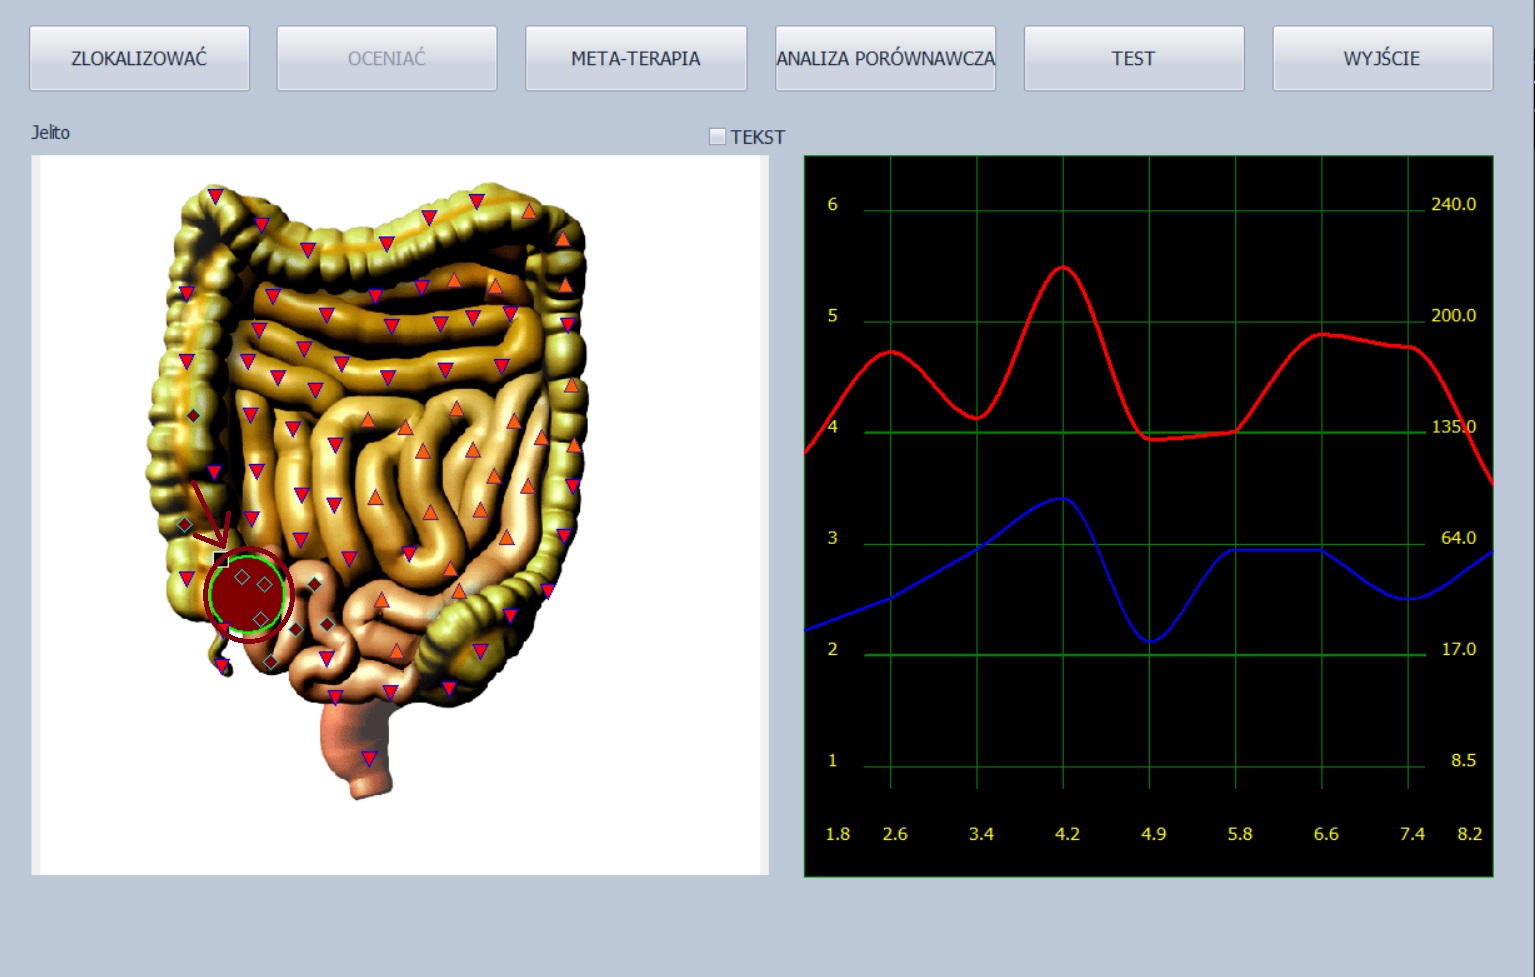Click the 8.2 frequency label on the graph axis

pyautogui.click(x=1469, y=834)
